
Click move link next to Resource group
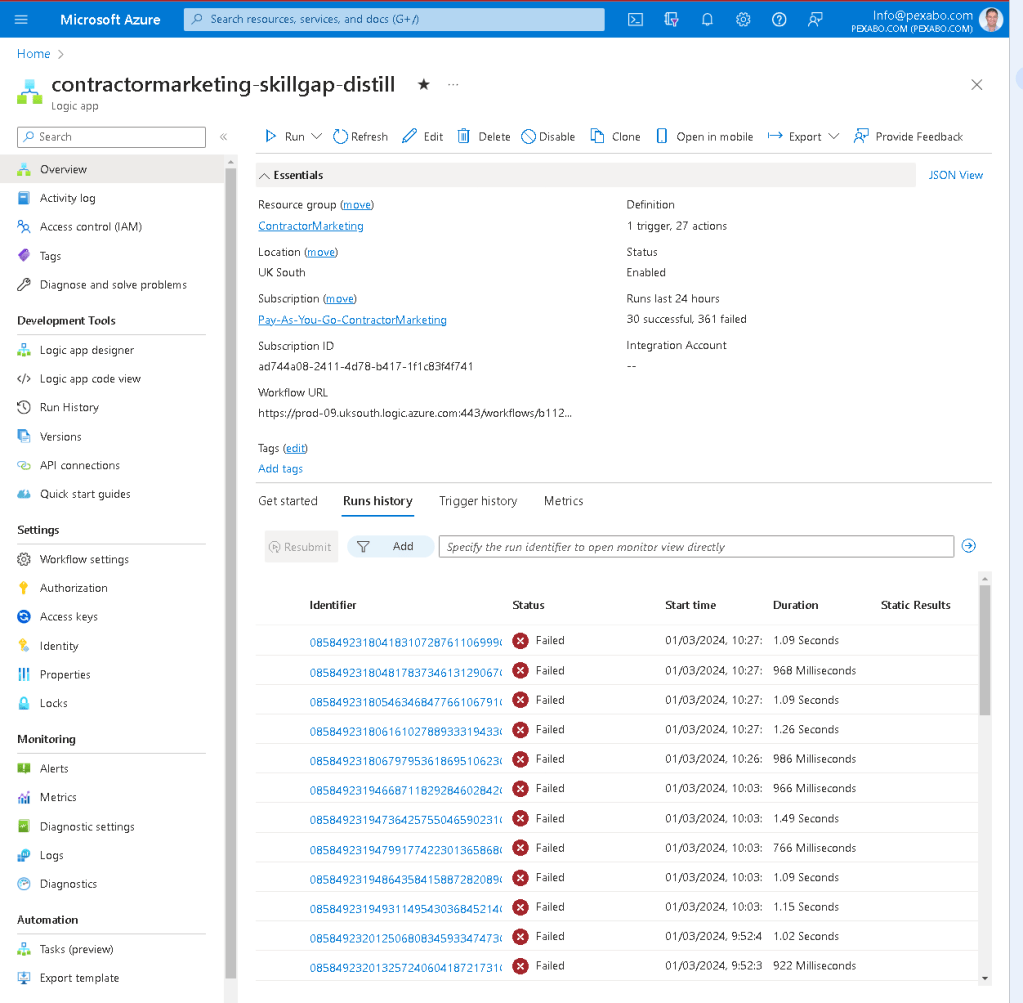(357, 205)
